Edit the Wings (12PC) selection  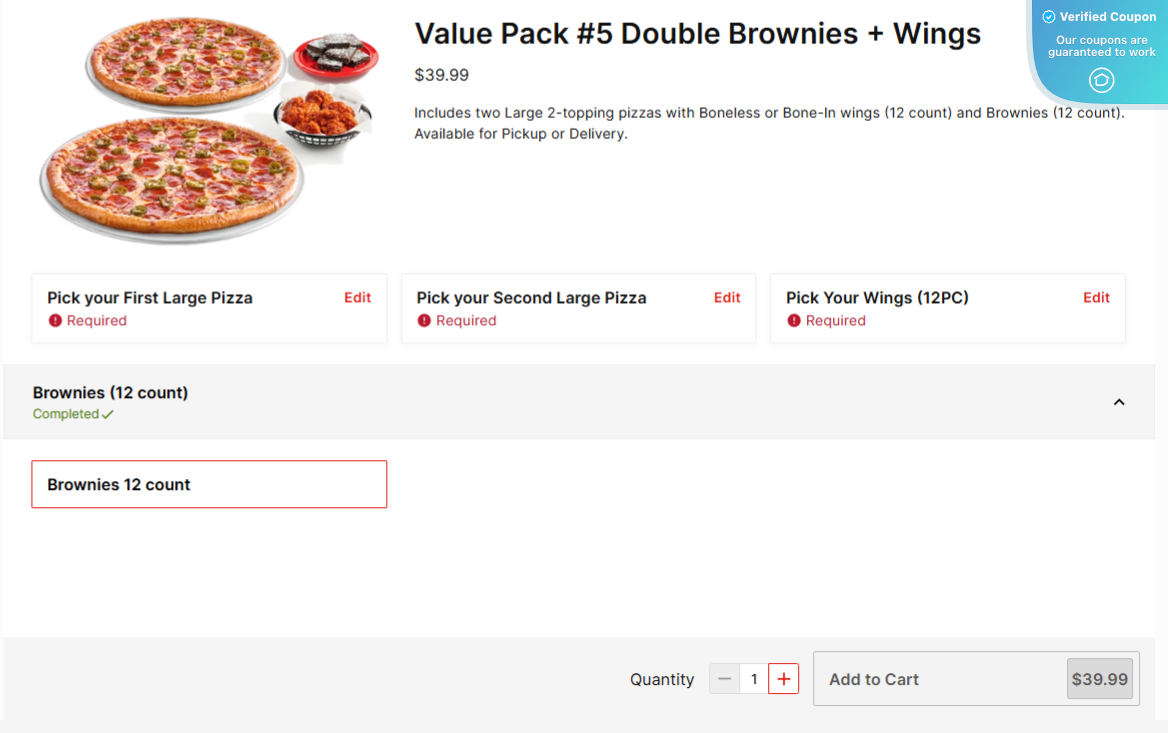pyautogui.click(x=1096, y=298)
